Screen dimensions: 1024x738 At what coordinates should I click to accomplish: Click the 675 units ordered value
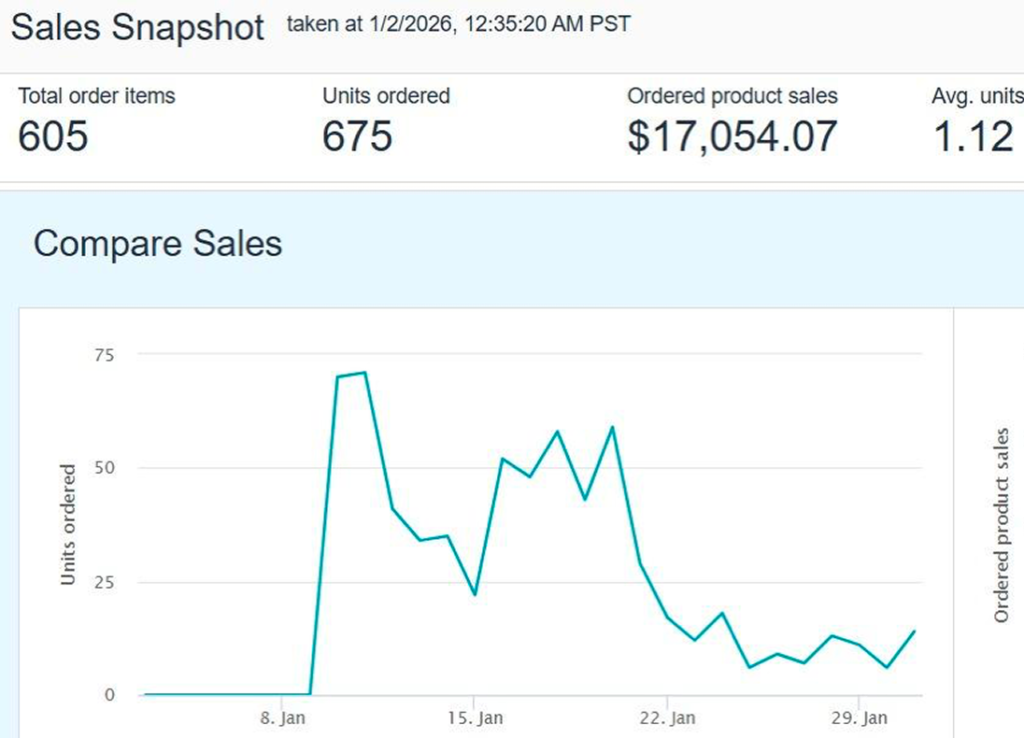(x=357, y=137)
